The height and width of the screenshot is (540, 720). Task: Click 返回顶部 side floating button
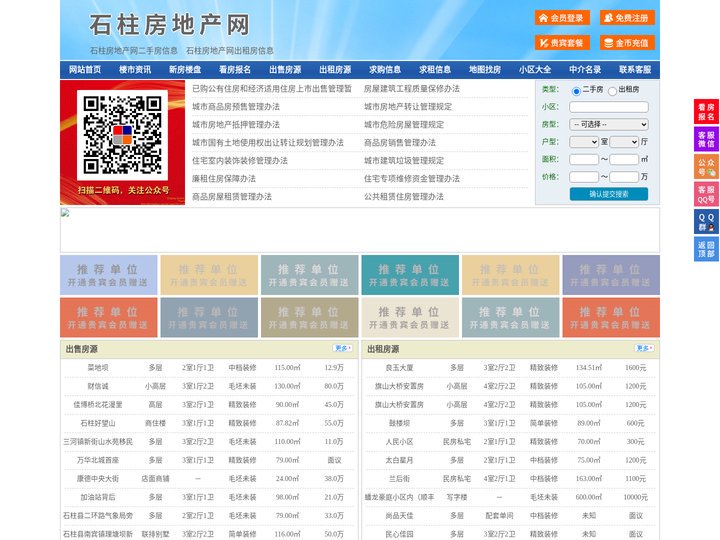coord(706,249)
